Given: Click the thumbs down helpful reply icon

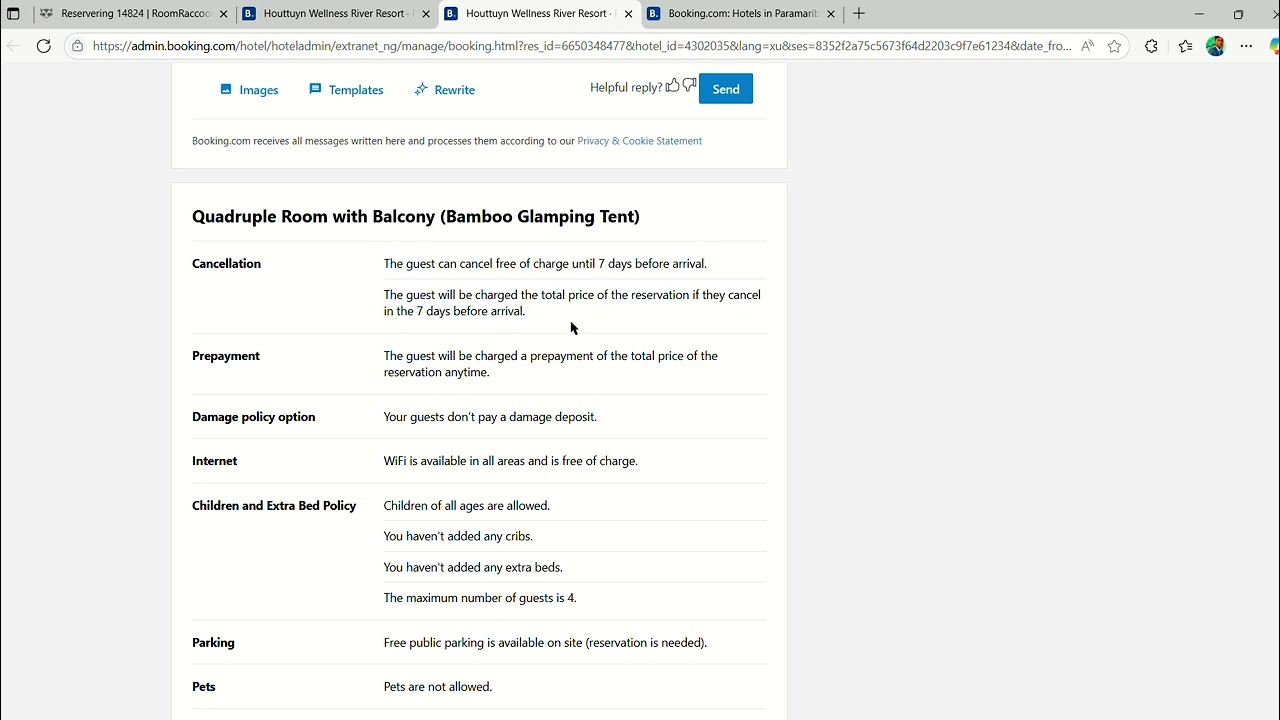Looking at the screenshot, I should coord(689,86).
